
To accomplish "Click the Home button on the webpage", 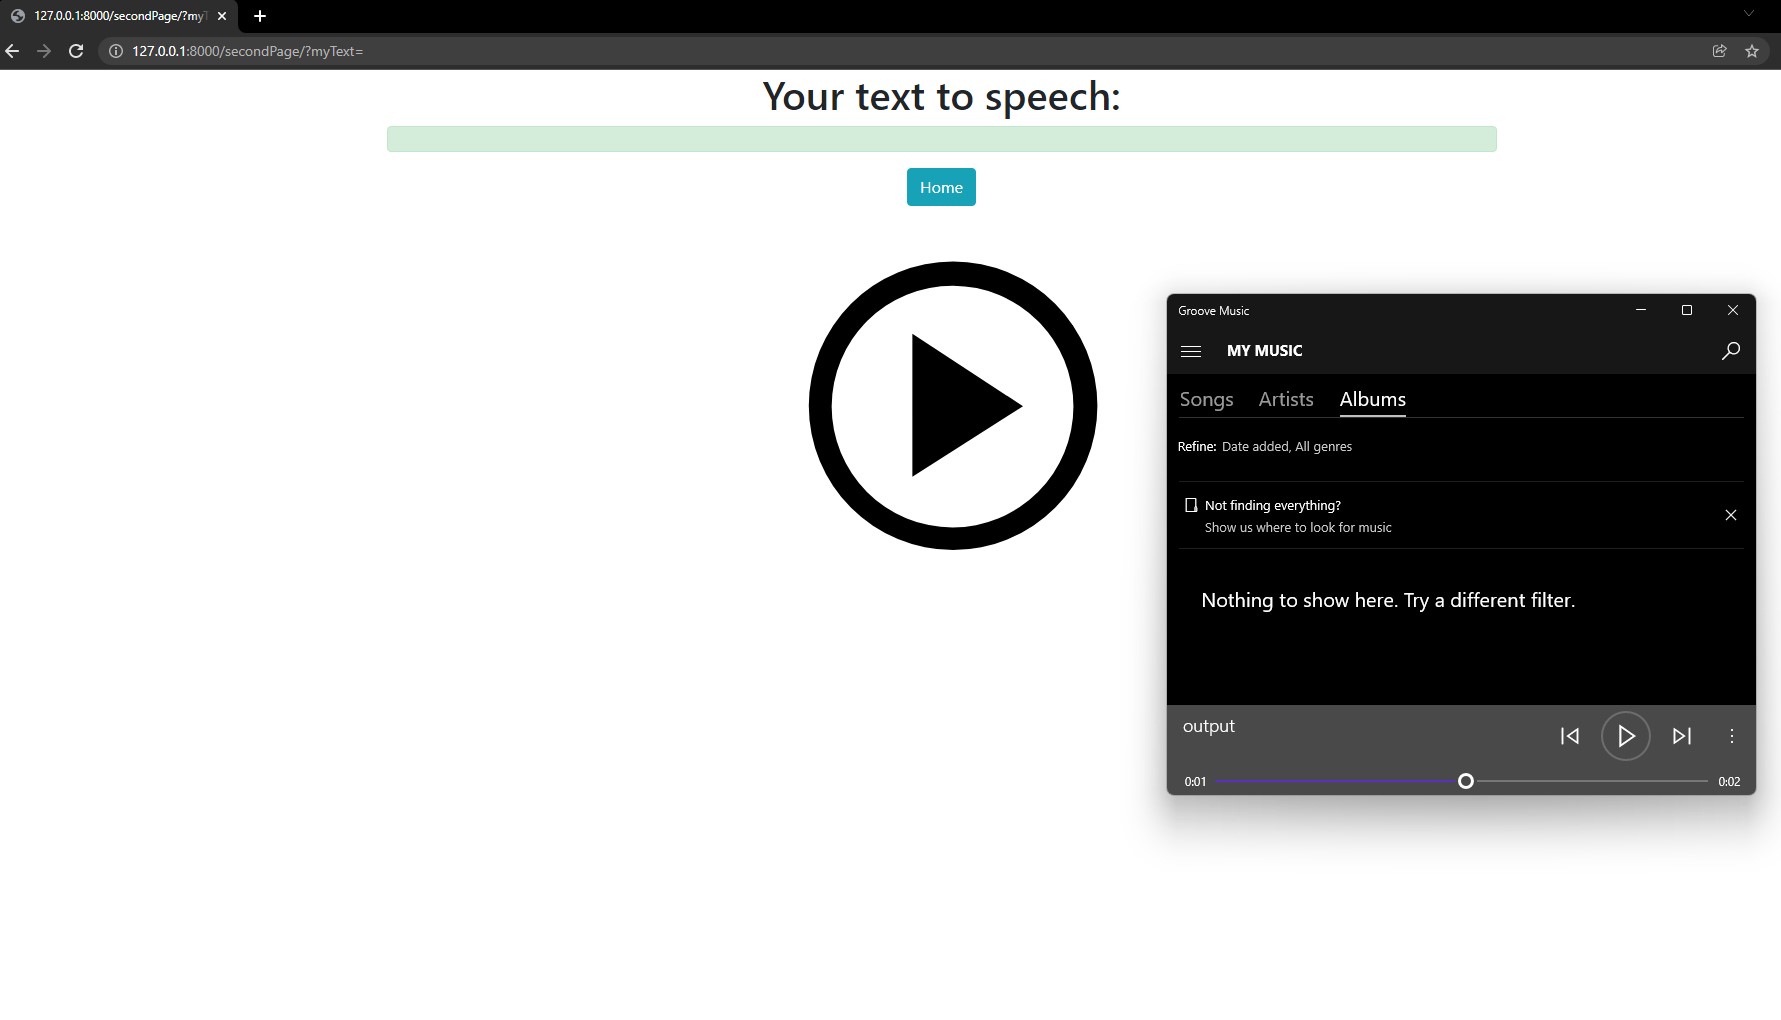I will click(x=940, y=187).
